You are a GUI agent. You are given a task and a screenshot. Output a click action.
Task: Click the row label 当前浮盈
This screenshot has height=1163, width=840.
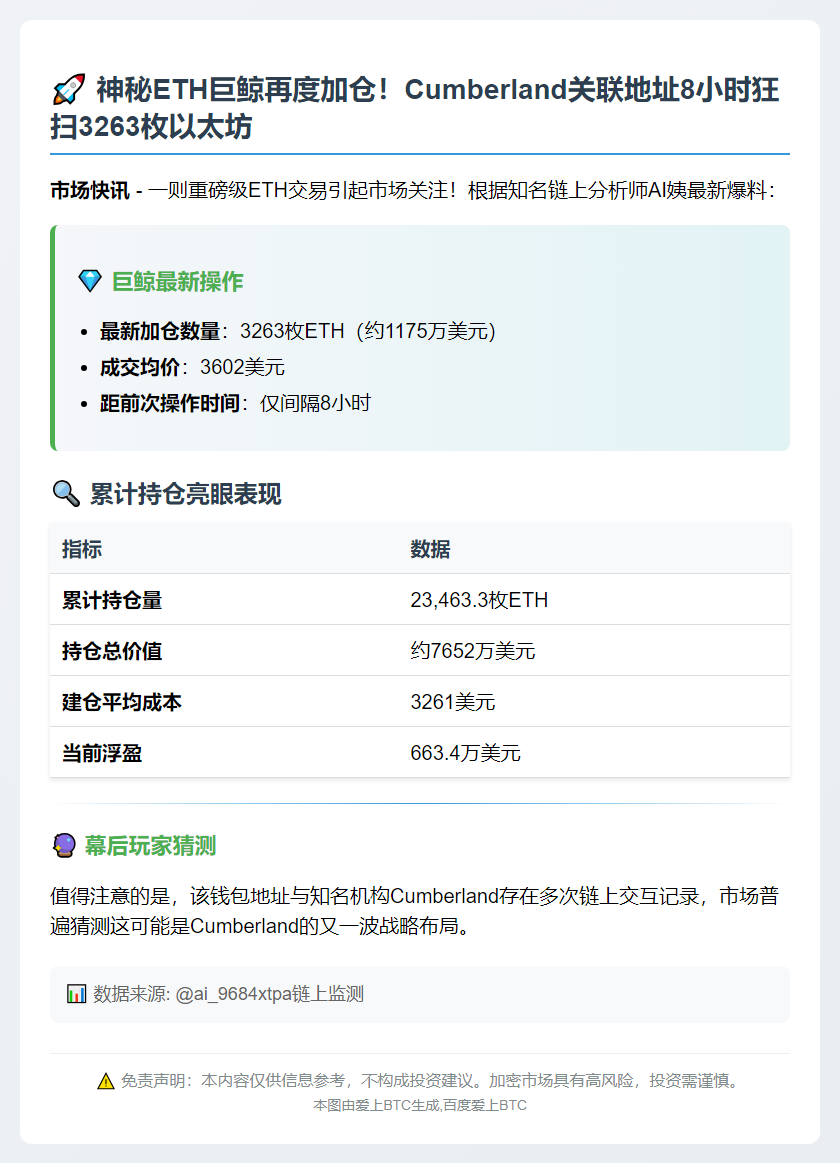click(102, 754)
